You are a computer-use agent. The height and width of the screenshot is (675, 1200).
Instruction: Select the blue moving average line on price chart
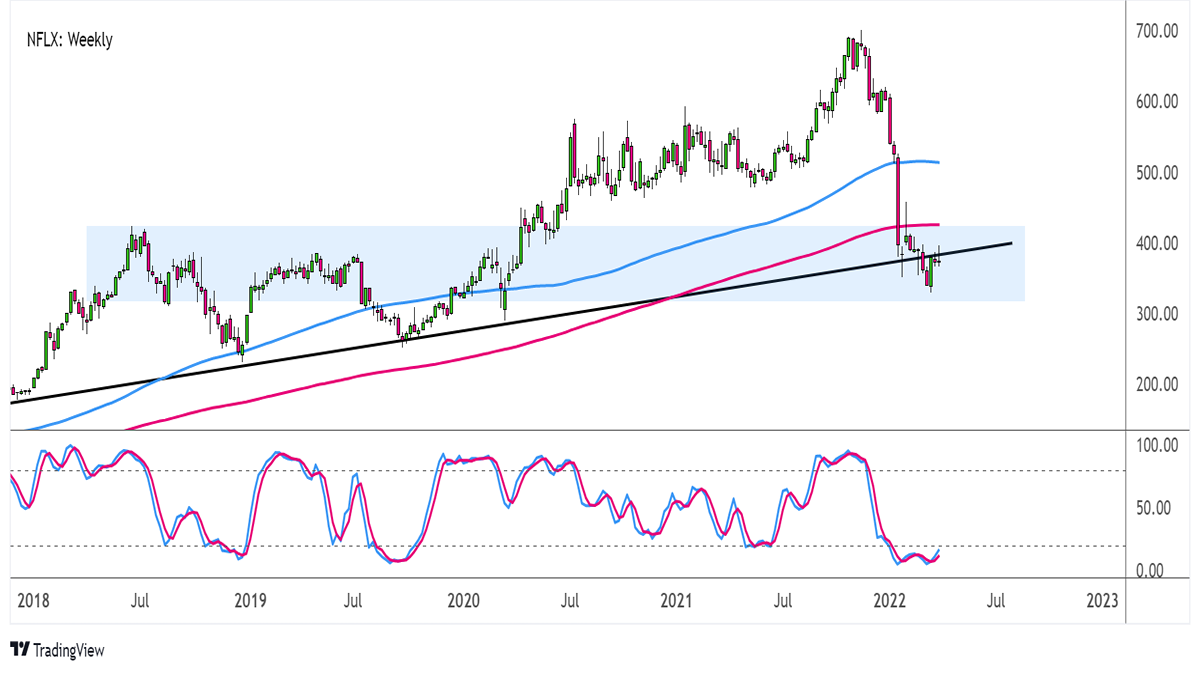click(700, 243)
